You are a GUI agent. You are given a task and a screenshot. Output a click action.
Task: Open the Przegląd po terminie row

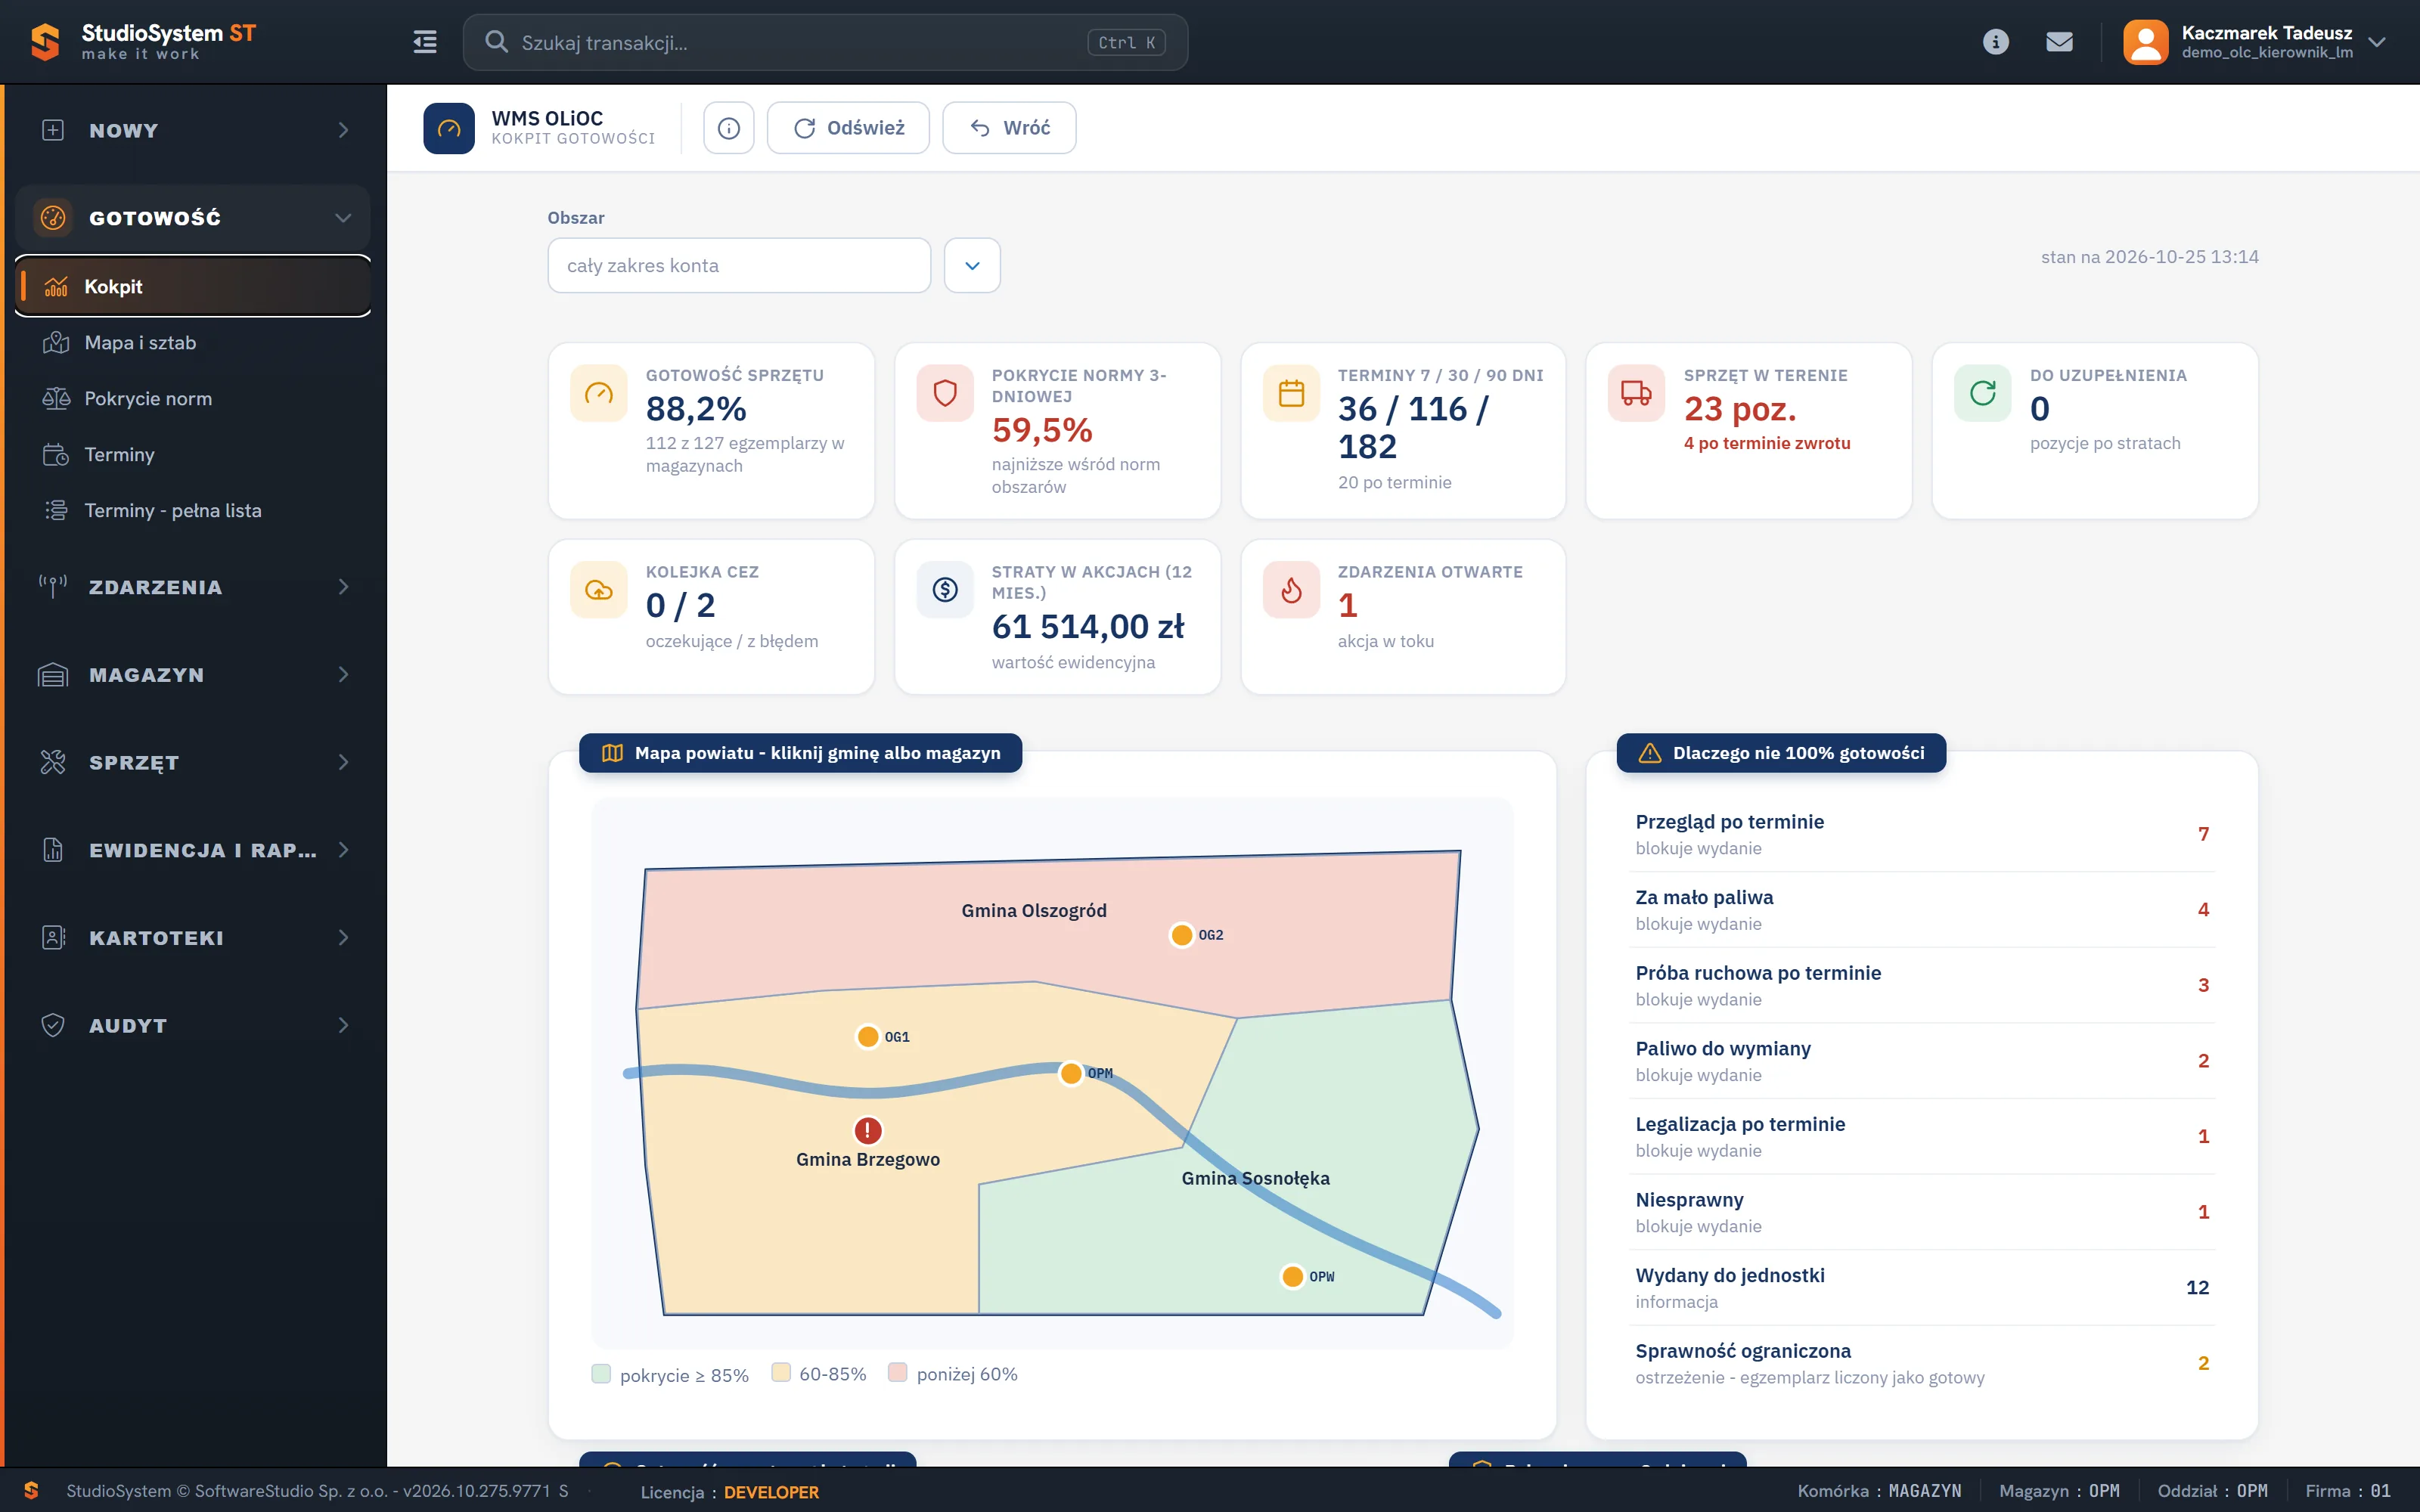click(x=1921, y=834)
